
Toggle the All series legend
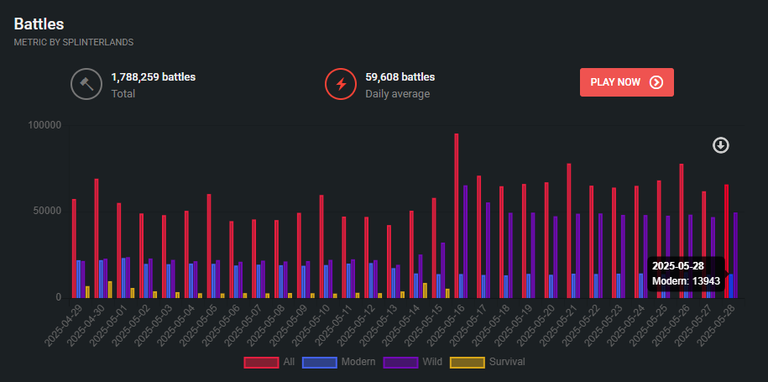(x=270, y=362)
